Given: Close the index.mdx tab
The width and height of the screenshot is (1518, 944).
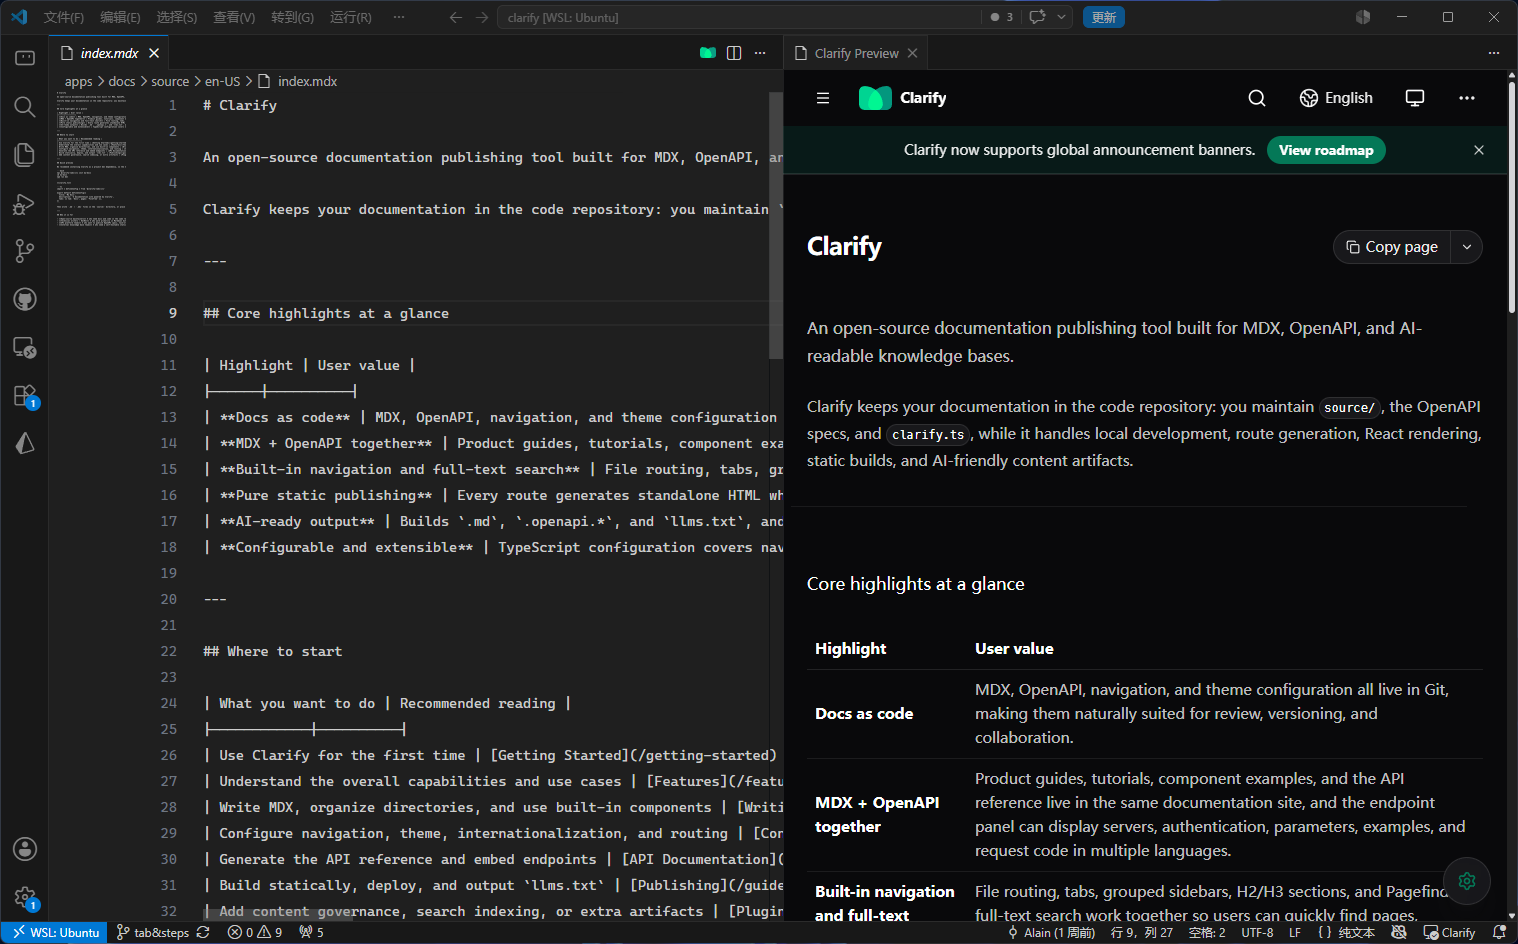Looking at the screenshot, I should [x=154, y=53].
